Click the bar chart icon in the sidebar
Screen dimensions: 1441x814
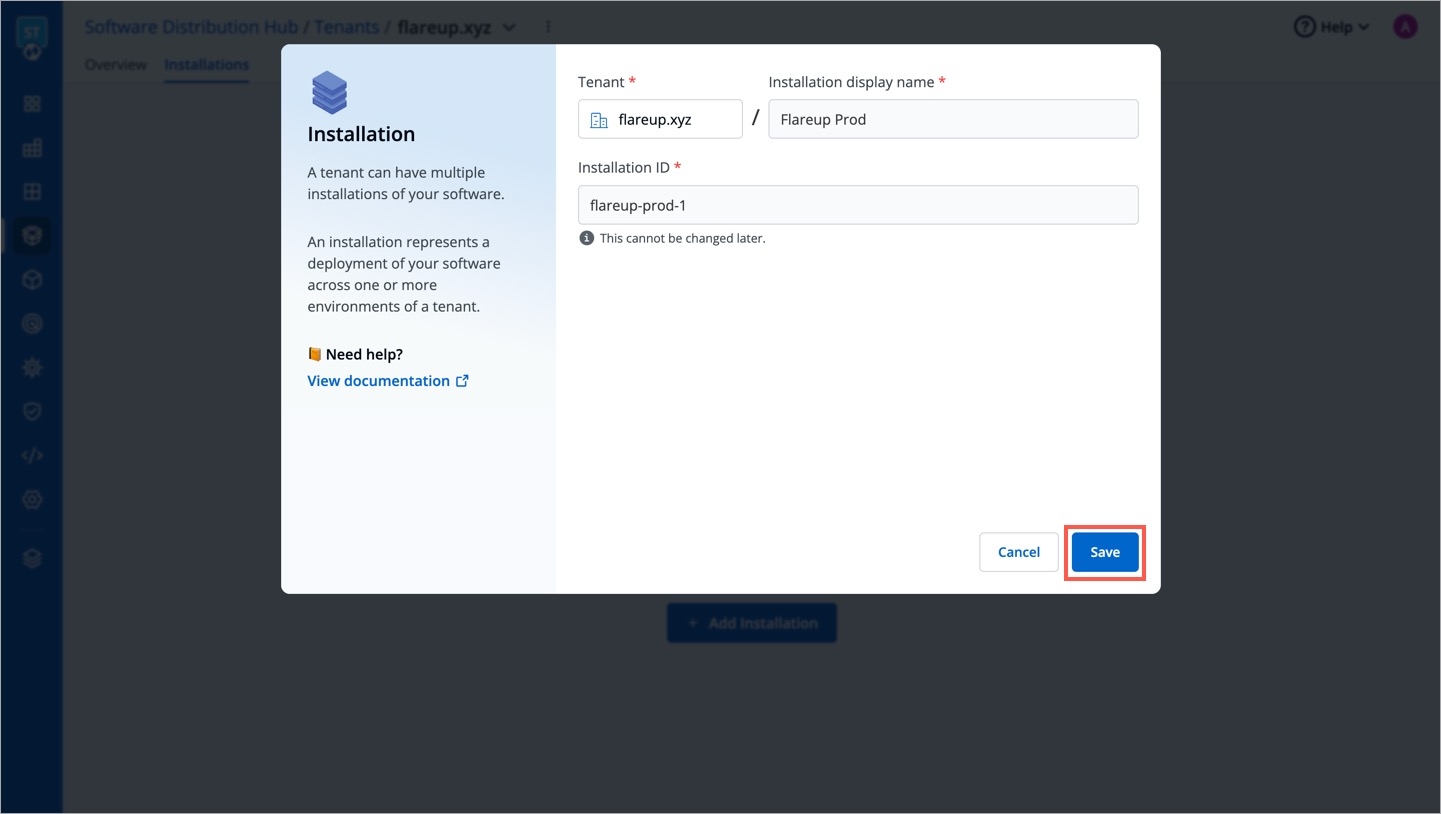pyautogui.click(x=32, y=148)
